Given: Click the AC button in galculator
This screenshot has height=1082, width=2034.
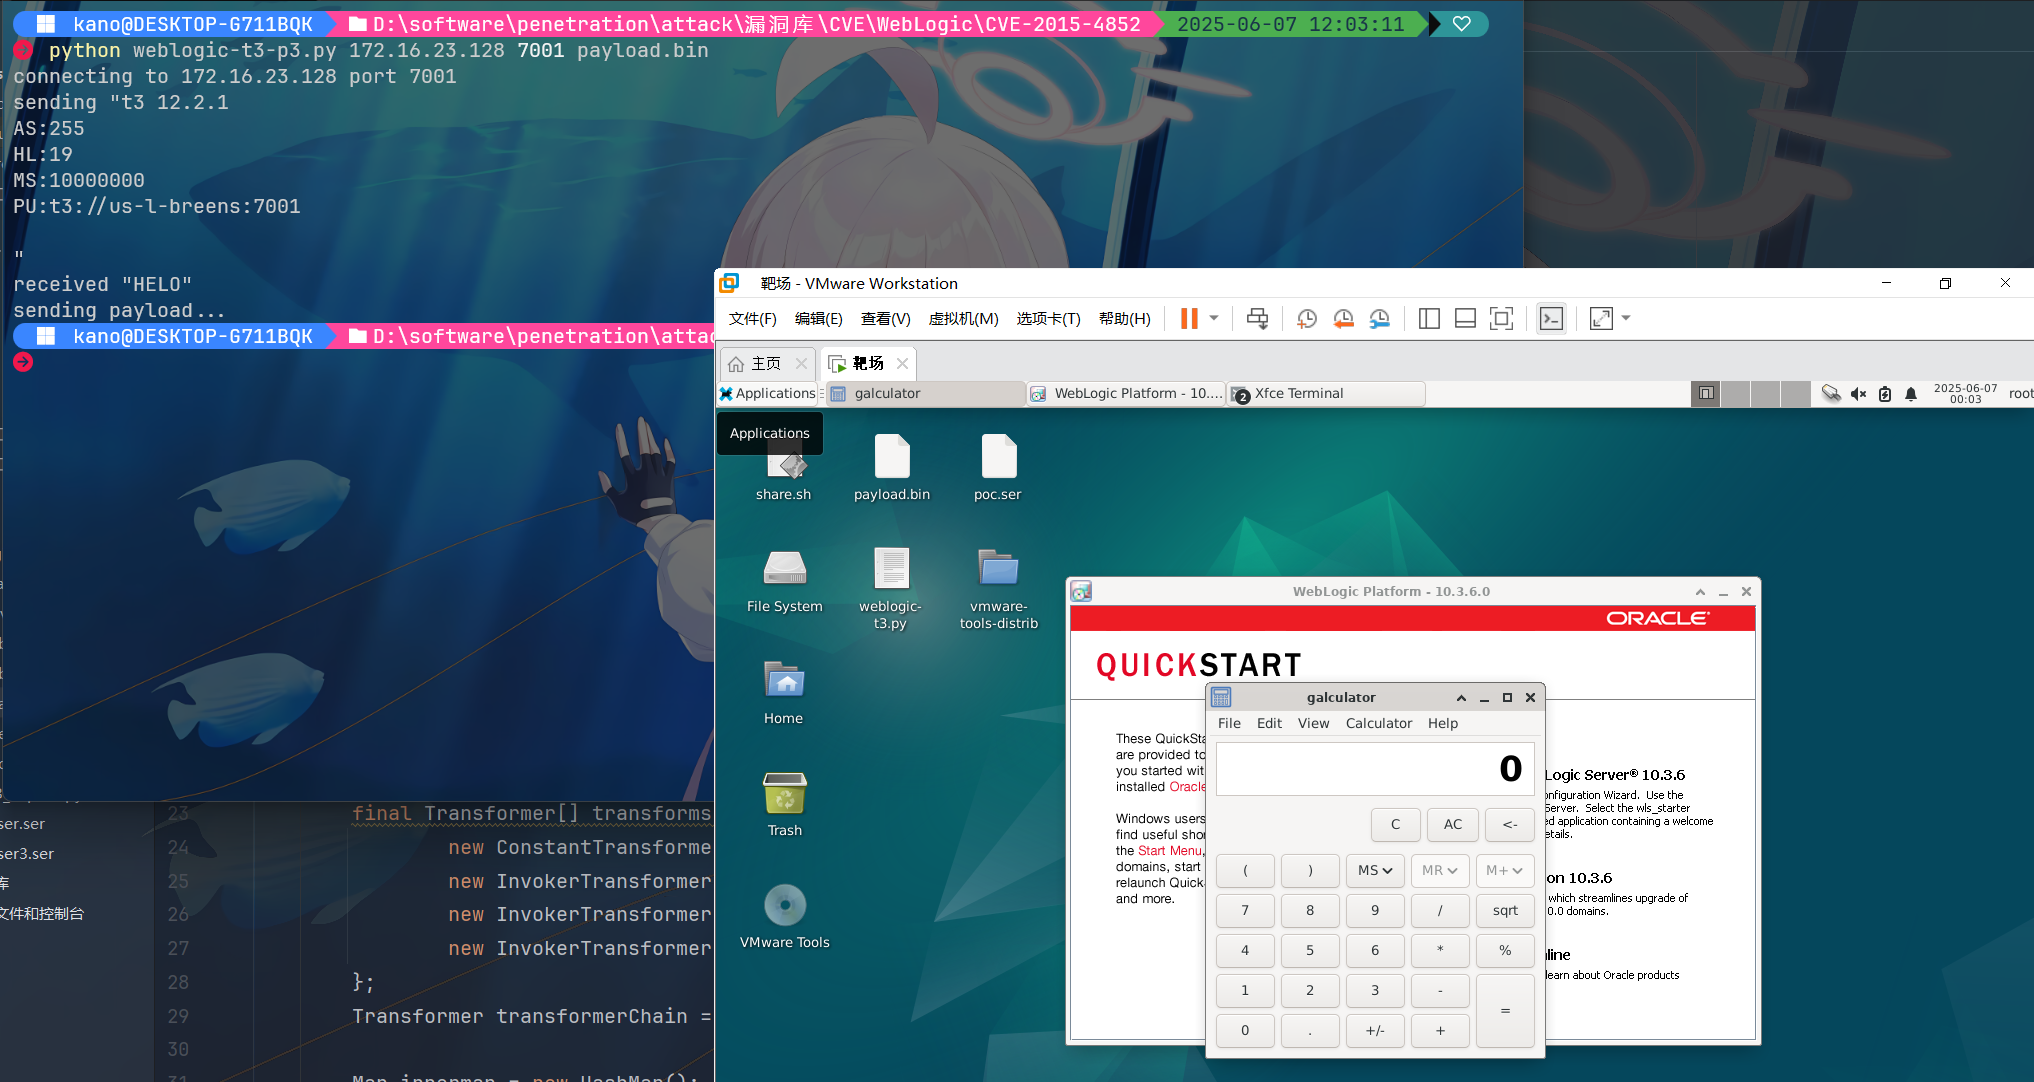Looking at the screenshot, I should 1453,825.
